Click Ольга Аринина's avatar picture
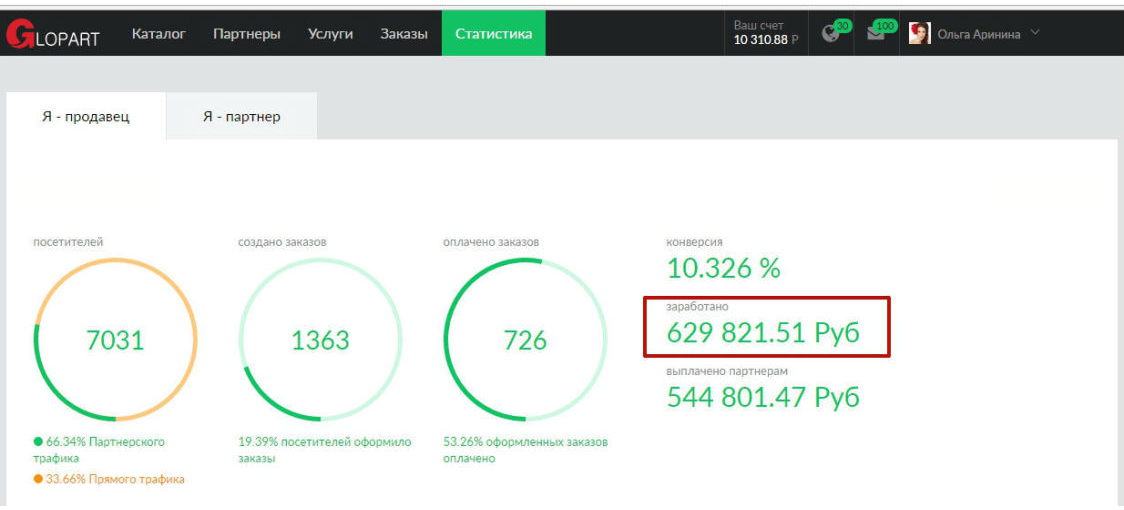 [919, 34]
